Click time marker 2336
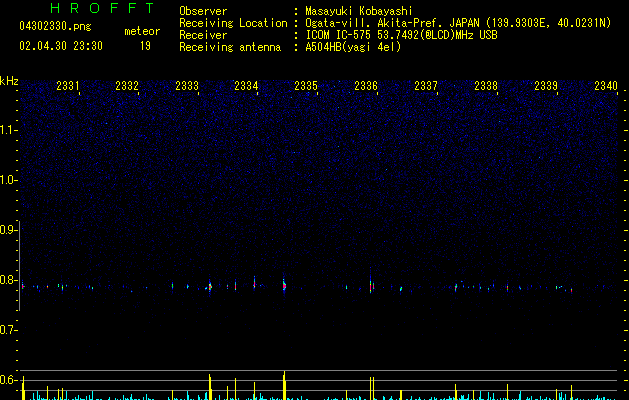 pos(366,85)
